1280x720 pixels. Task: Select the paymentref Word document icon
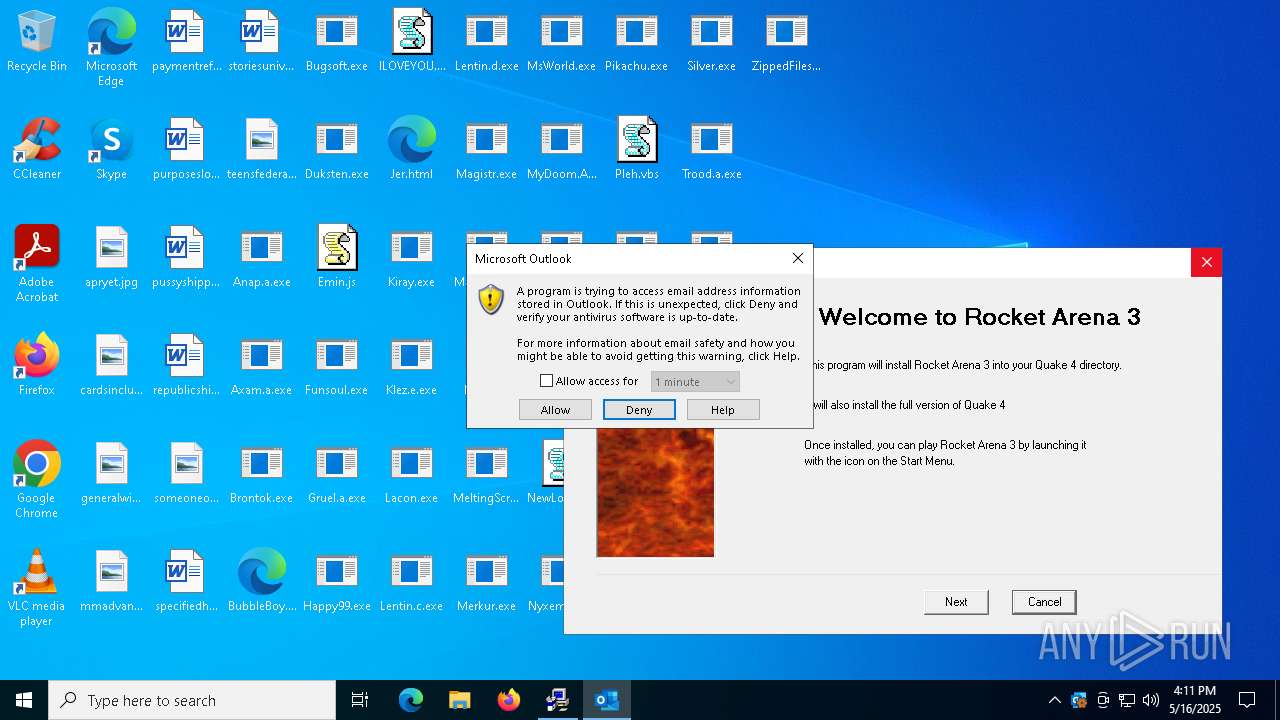coord(187,41)
